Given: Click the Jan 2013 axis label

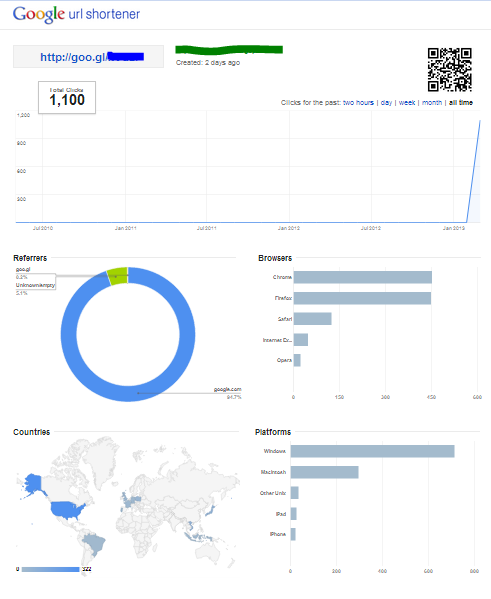Looking at the screenshot, I should coord(454,228).
